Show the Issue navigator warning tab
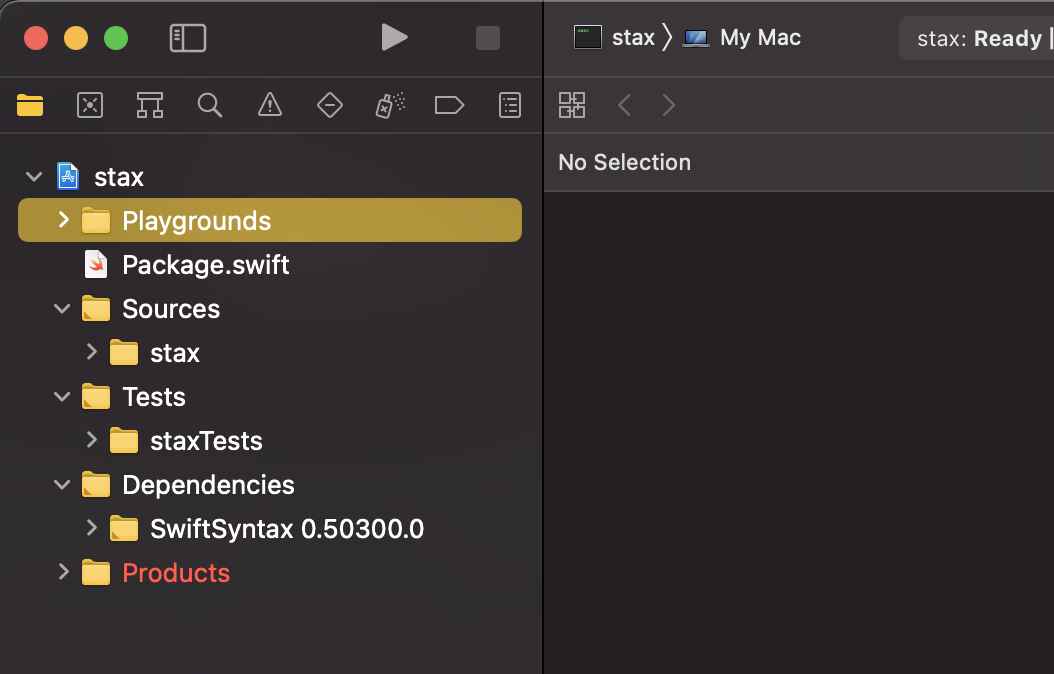This screenshot has width=1054, height=674. click(270, 105)
